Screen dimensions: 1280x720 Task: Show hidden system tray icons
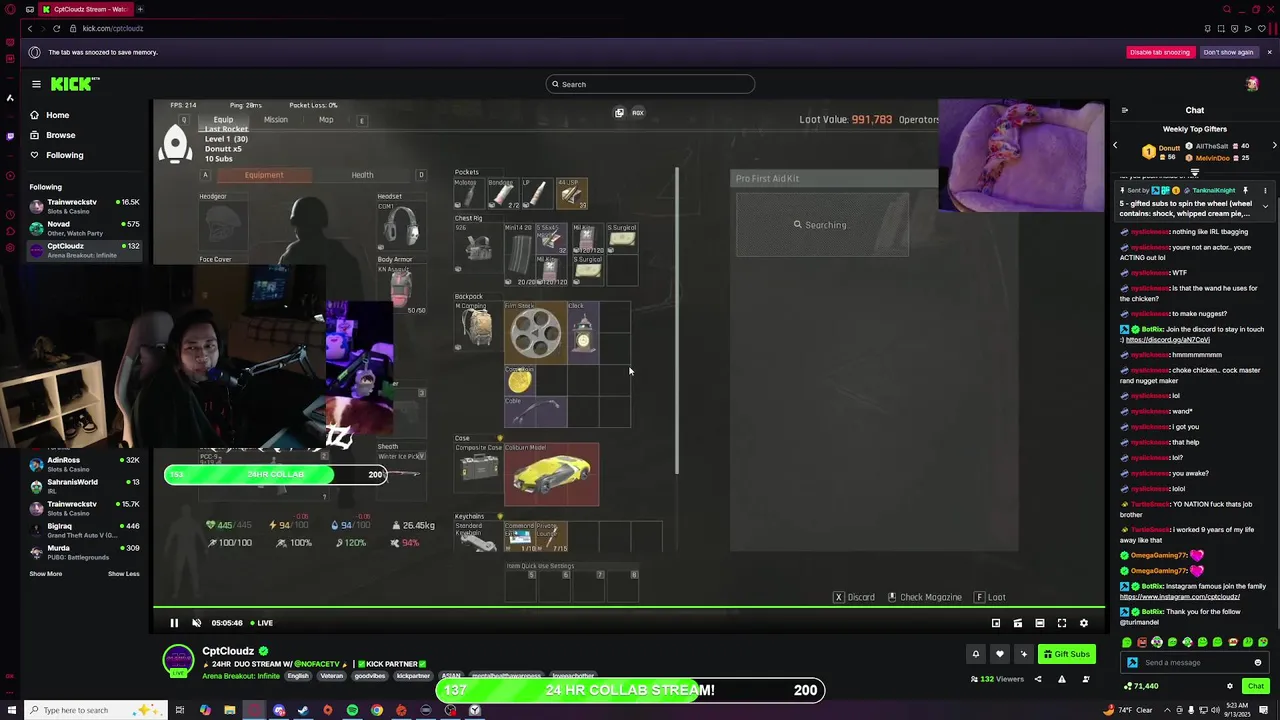pos(1166,710)
